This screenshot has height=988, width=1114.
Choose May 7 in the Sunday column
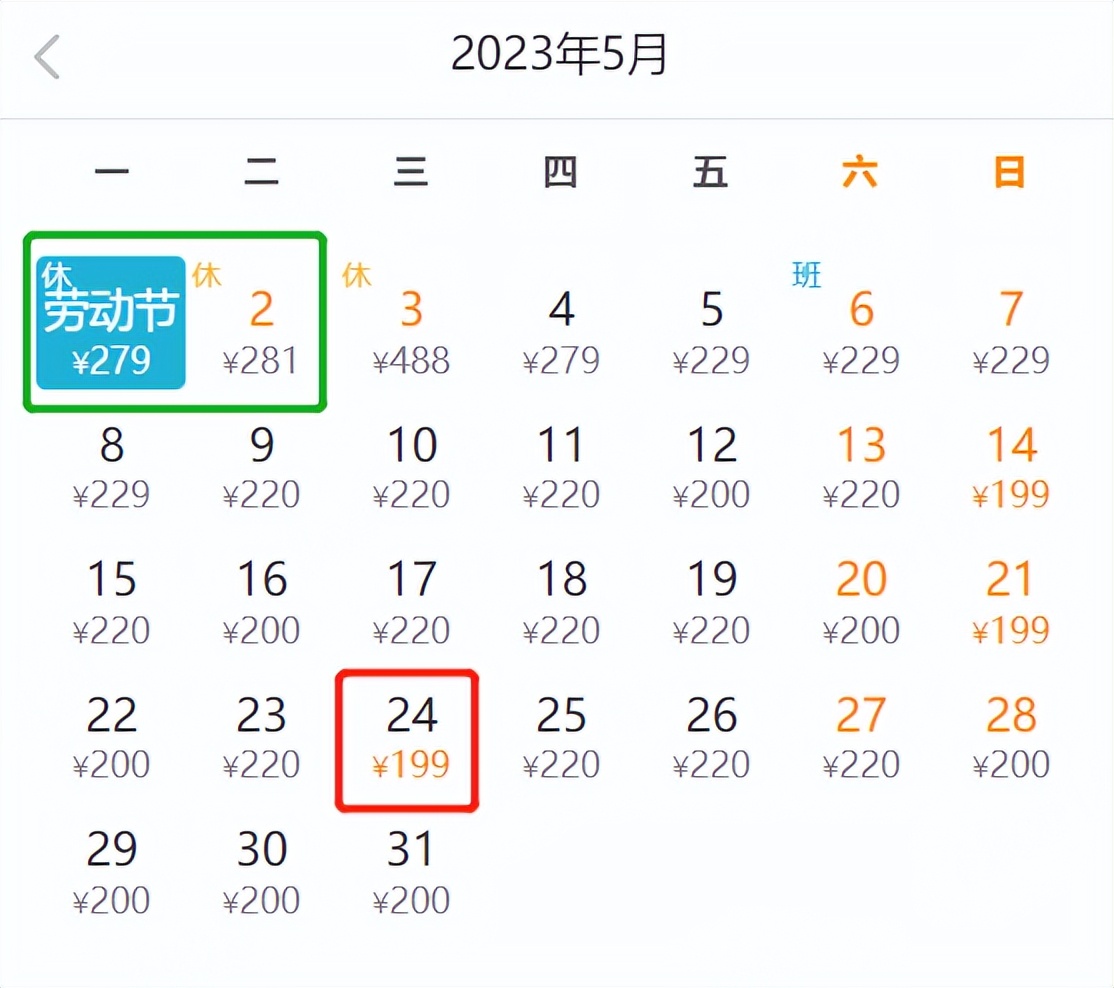[x=1011, y=310]
